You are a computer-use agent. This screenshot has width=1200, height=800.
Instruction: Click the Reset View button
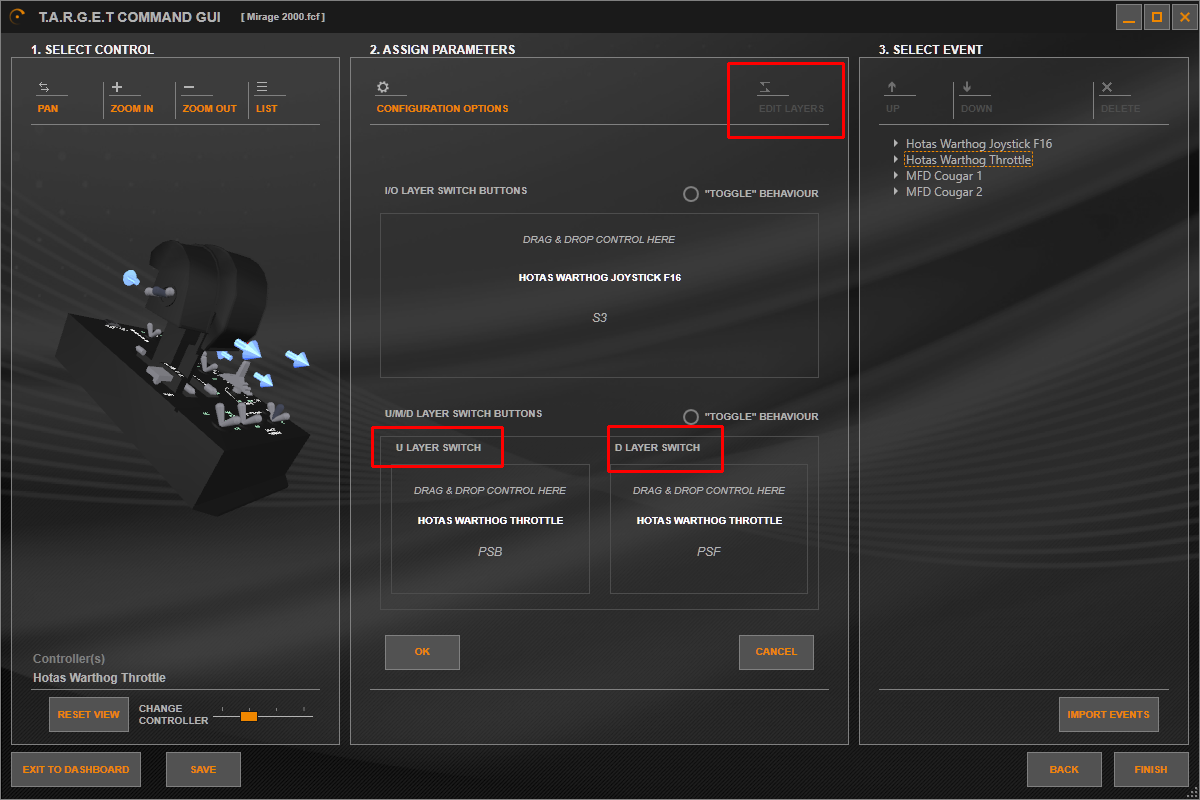pyautogui.click(x=89, y=715)
